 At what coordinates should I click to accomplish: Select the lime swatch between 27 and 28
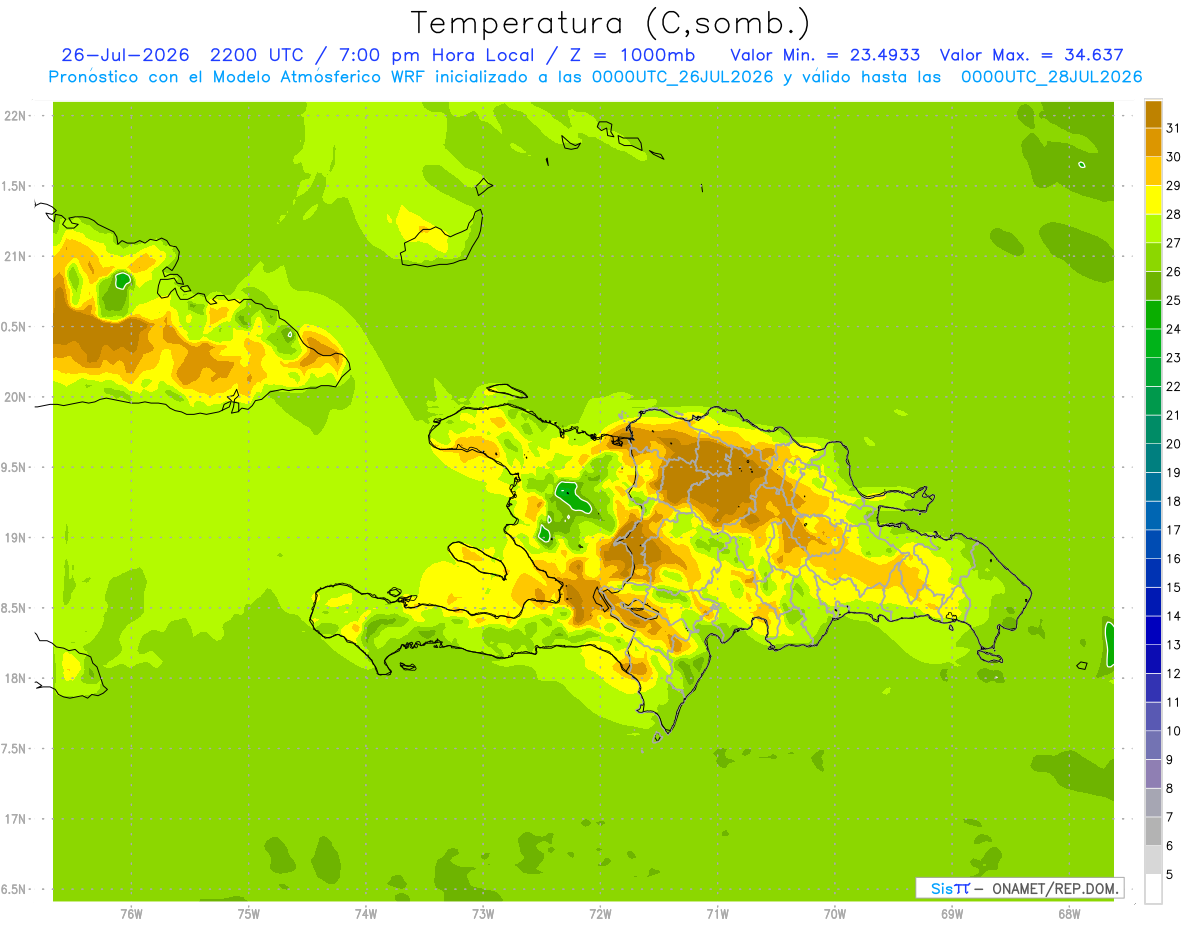click(x=1153, y=228)
